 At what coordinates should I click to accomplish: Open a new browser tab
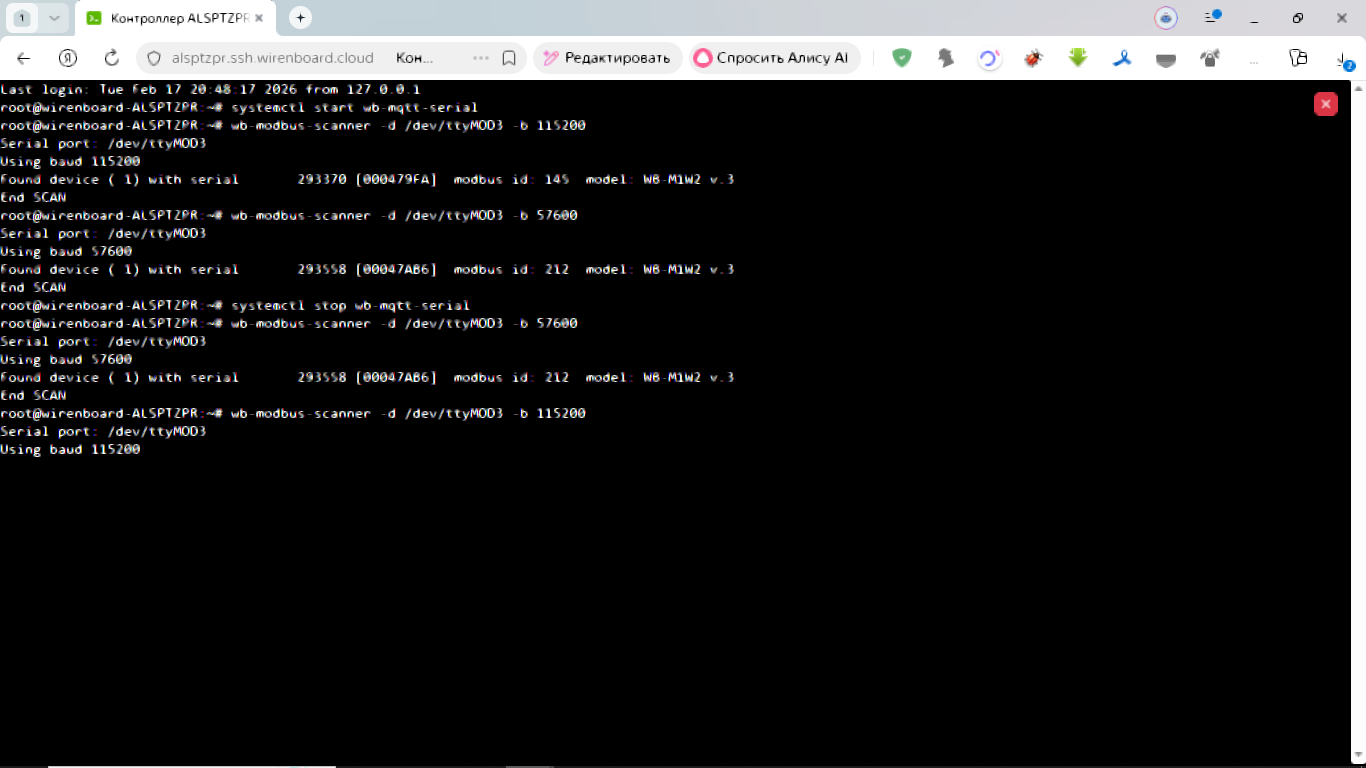(x=300, y=18)
